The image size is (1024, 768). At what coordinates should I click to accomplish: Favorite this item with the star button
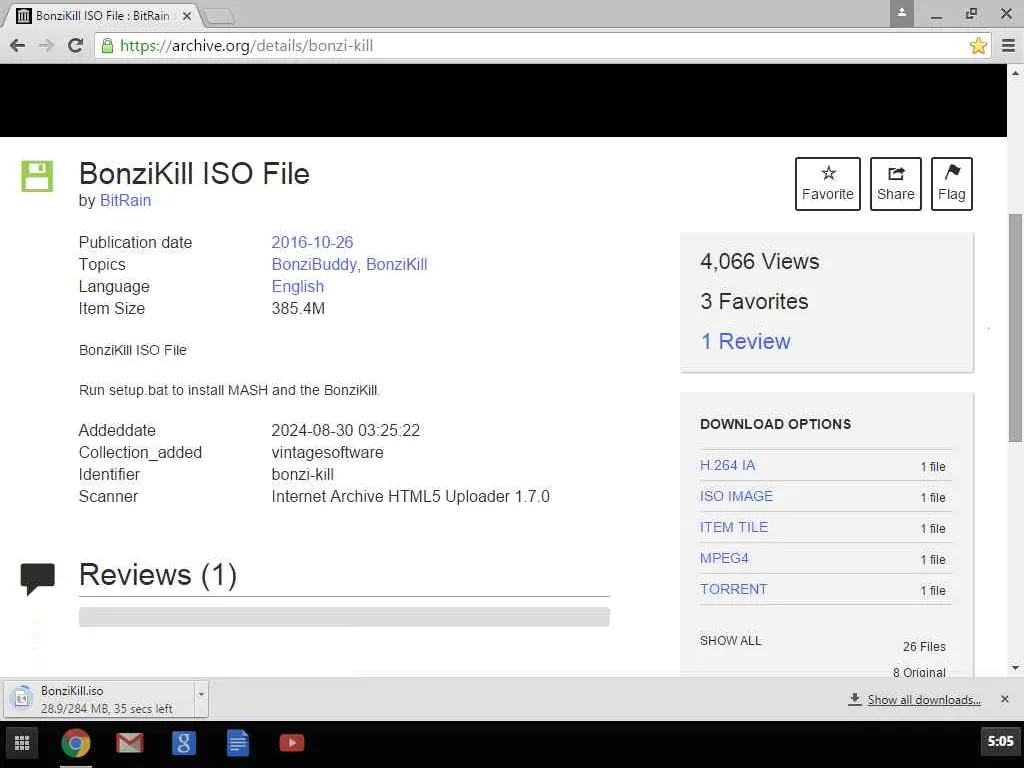tap(827, 184)
